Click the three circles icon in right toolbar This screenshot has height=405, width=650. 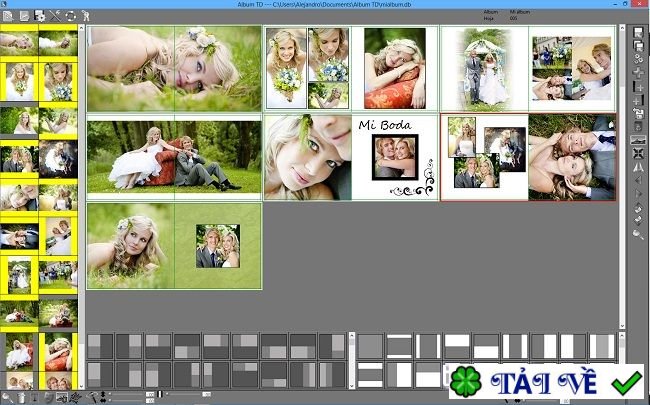[638, 59]
